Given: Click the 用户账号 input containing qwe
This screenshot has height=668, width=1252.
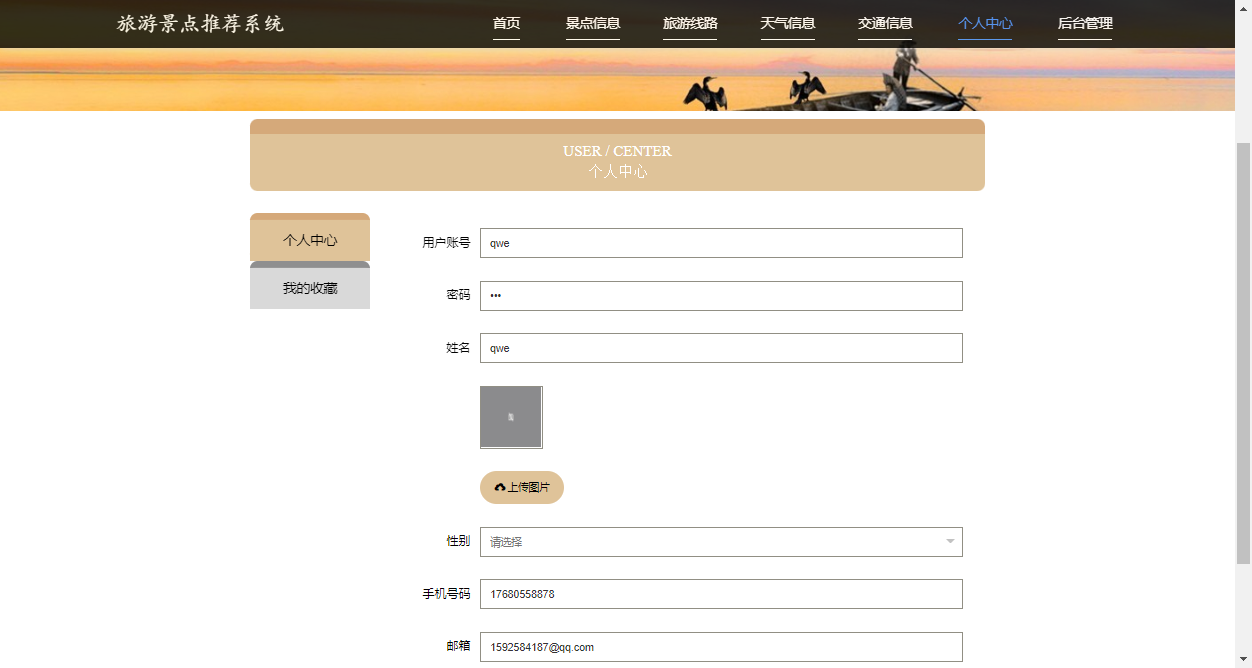Looking at the screenshot, I should [x=720, y=242].
